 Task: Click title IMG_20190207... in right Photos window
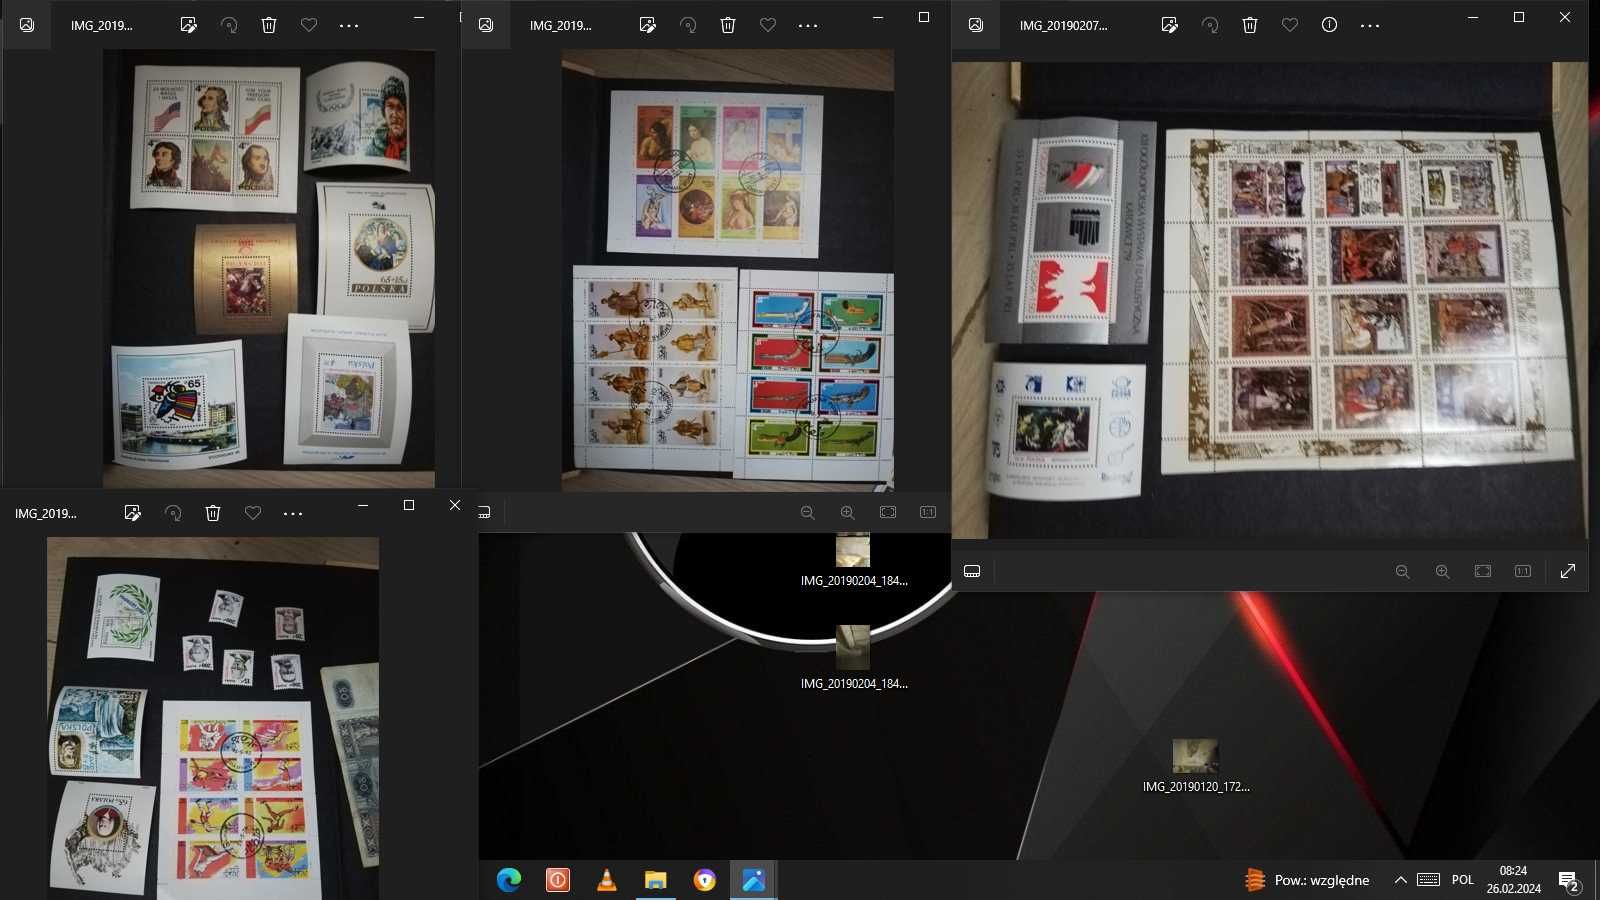point(1063,26)
